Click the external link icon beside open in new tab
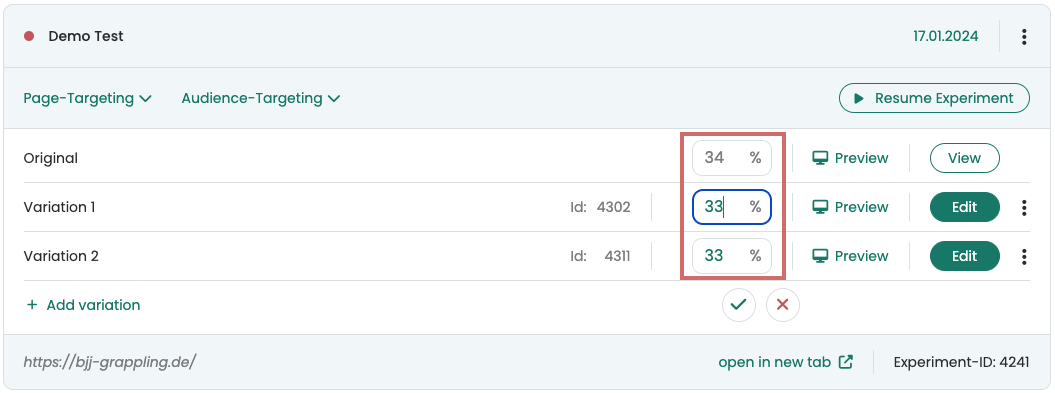1055x393 pixels. (x=846, y=362)
